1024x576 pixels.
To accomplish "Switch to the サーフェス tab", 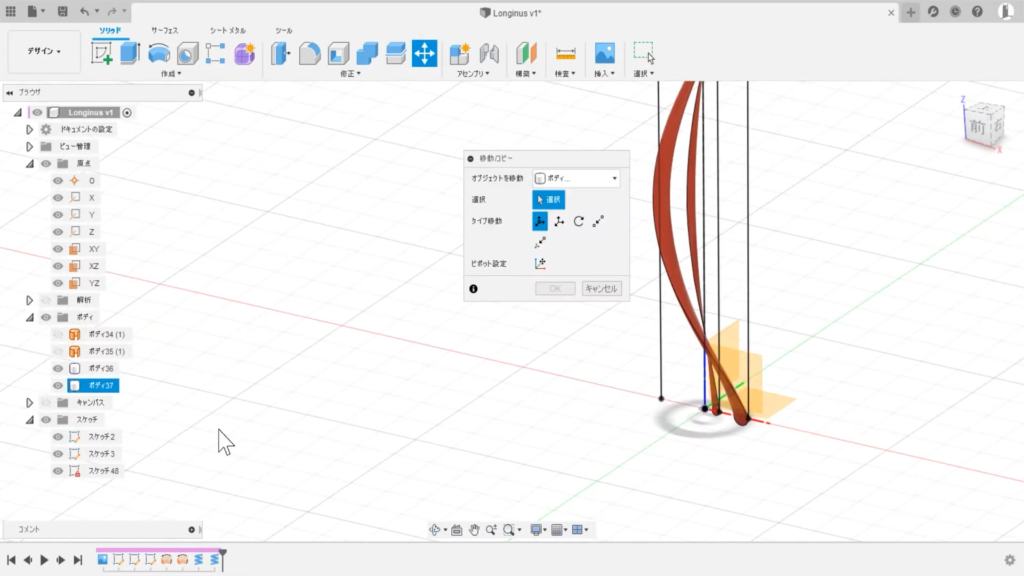I will tap(165, 31).
